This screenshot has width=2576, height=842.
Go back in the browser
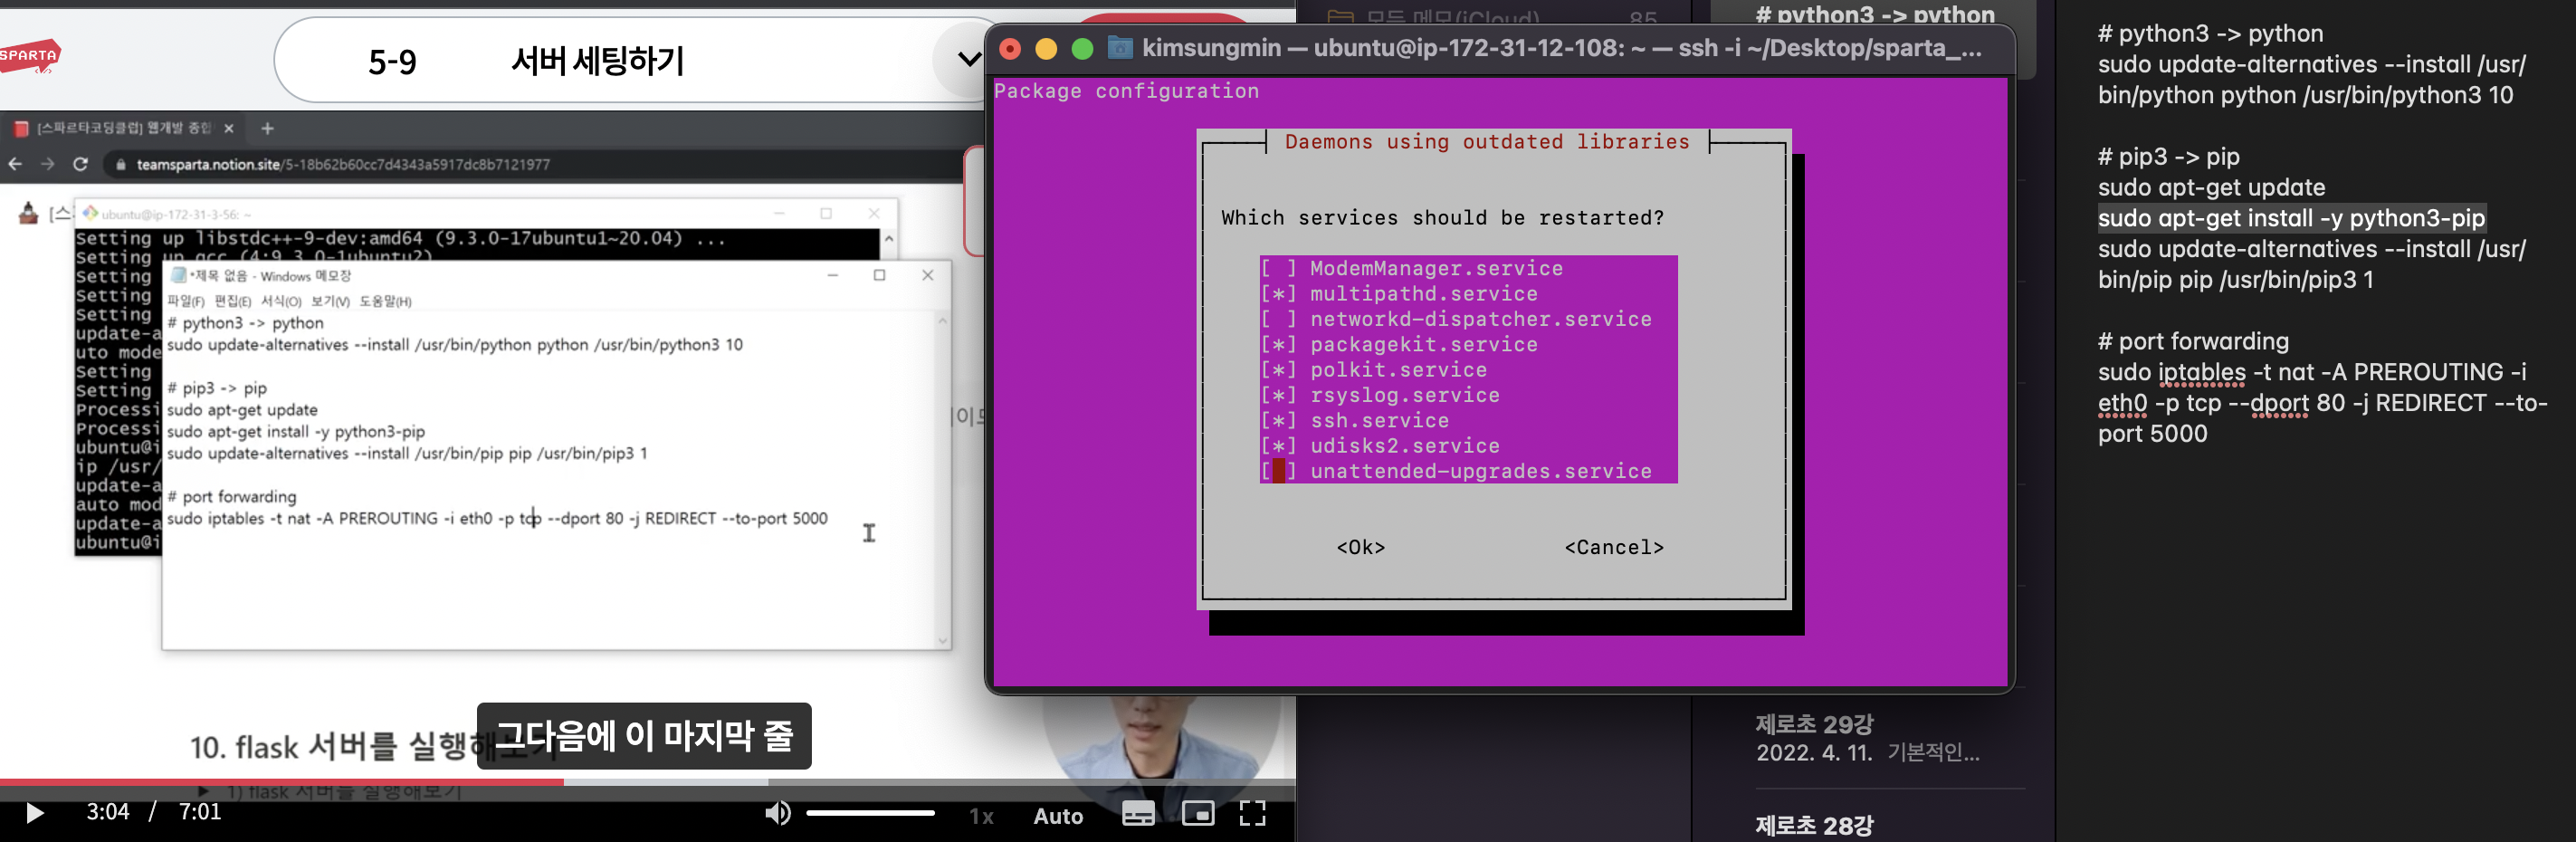coord(15,164)
